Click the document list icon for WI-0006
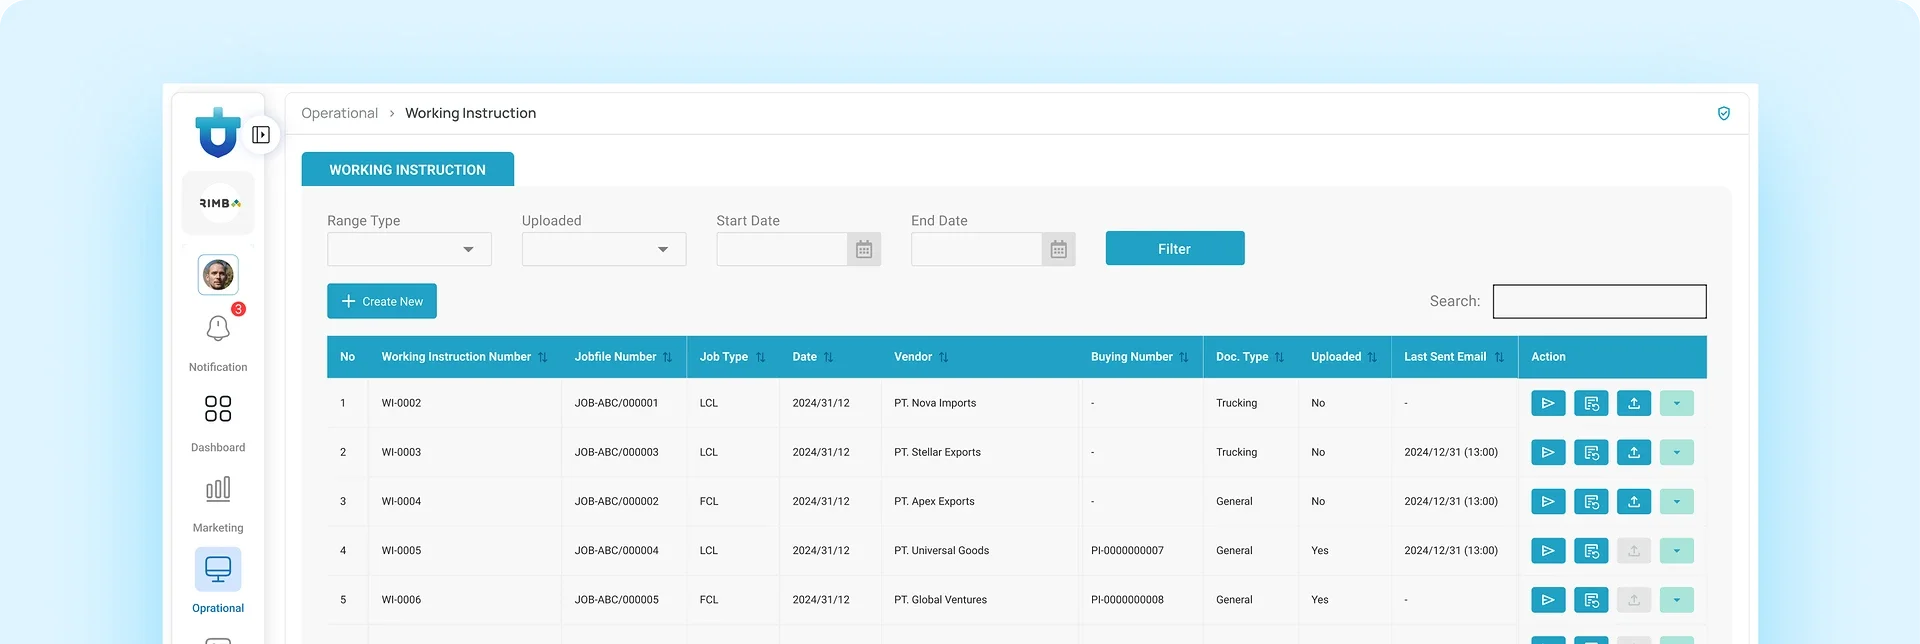 [1591, 600]
